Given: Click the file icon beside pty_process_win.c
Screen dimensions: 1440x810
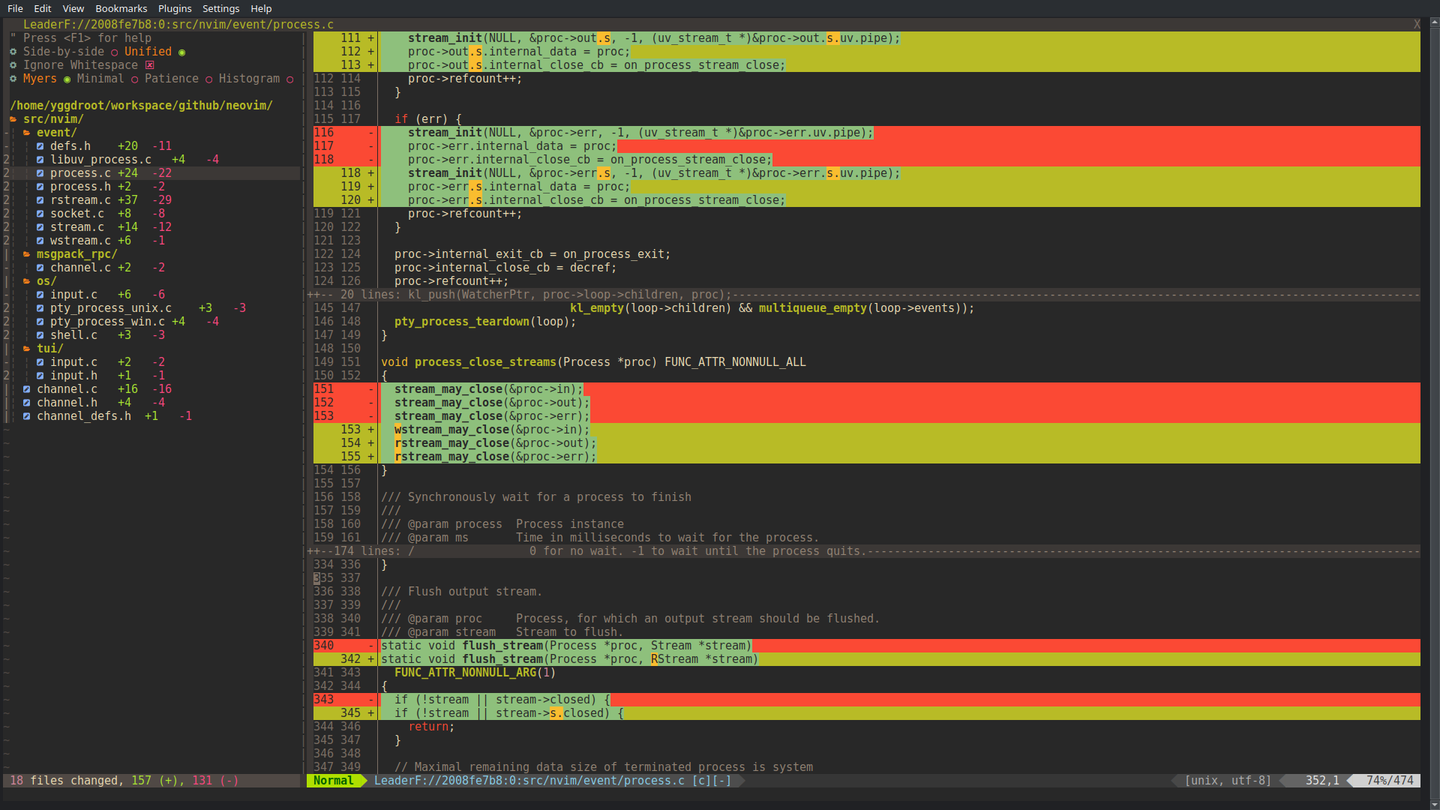Looking at the screenshot, I should point(41,322).
